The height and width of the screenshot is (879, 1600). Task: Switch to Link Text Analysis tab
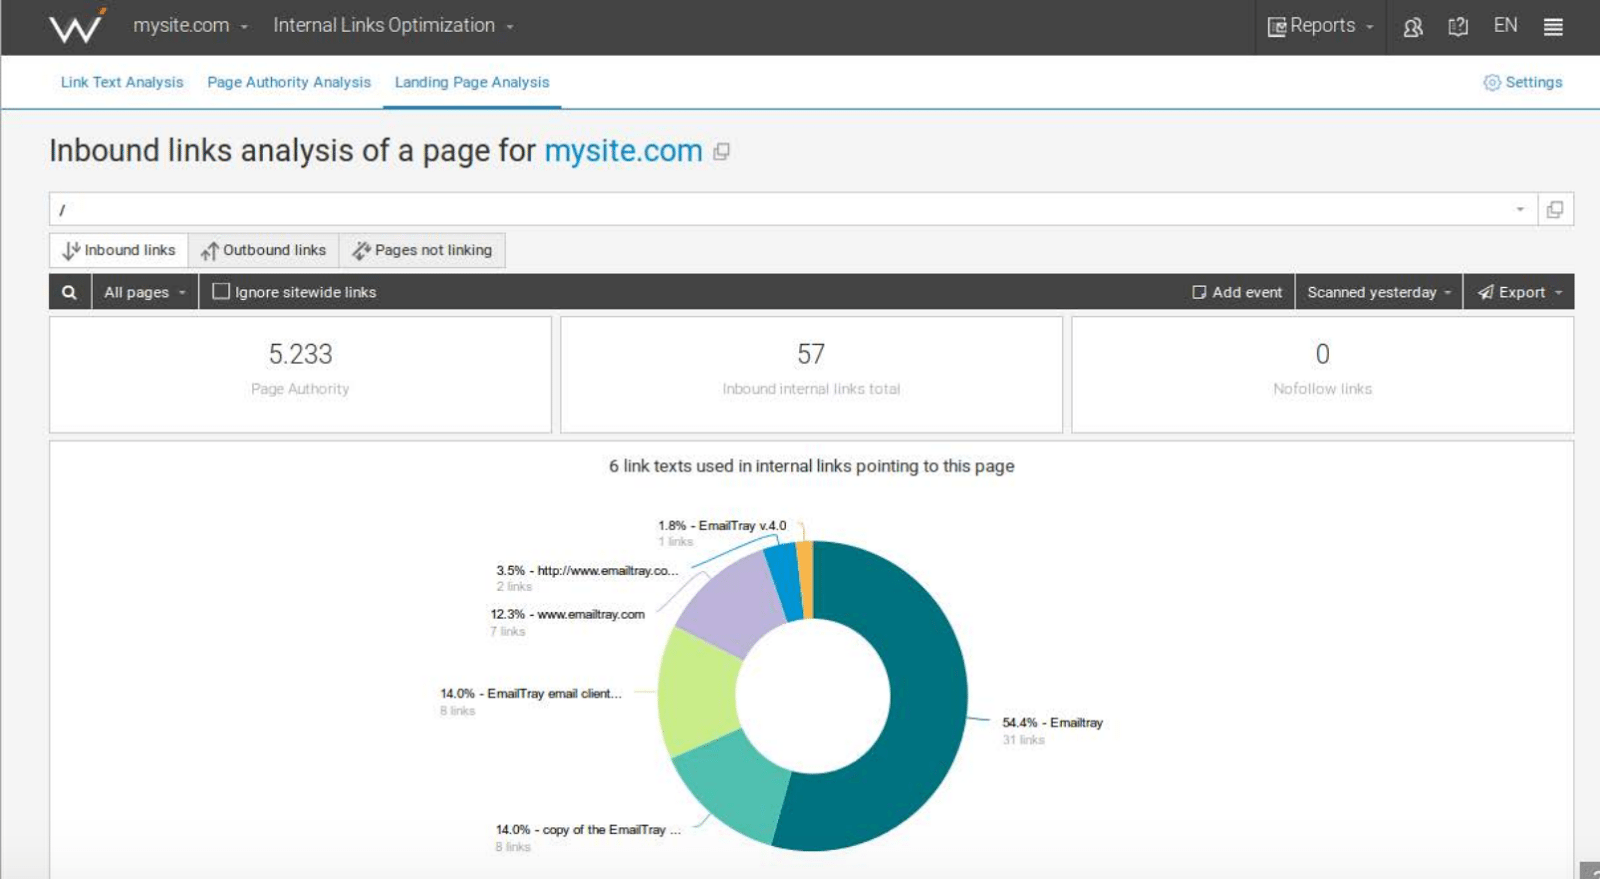tap(122, 82)
